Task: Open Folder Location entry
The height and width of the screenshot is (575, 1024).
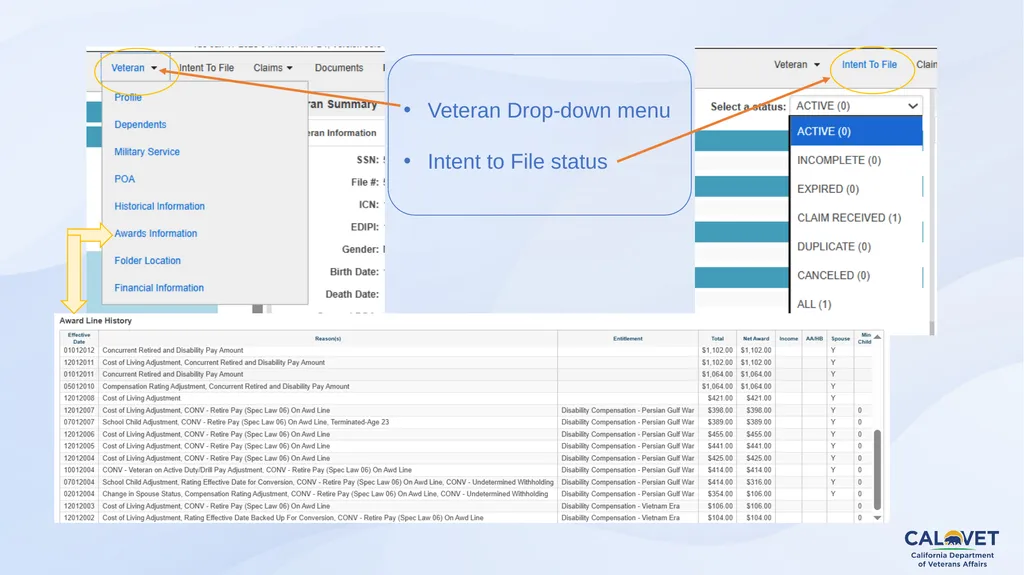Action: click(148, 261)
